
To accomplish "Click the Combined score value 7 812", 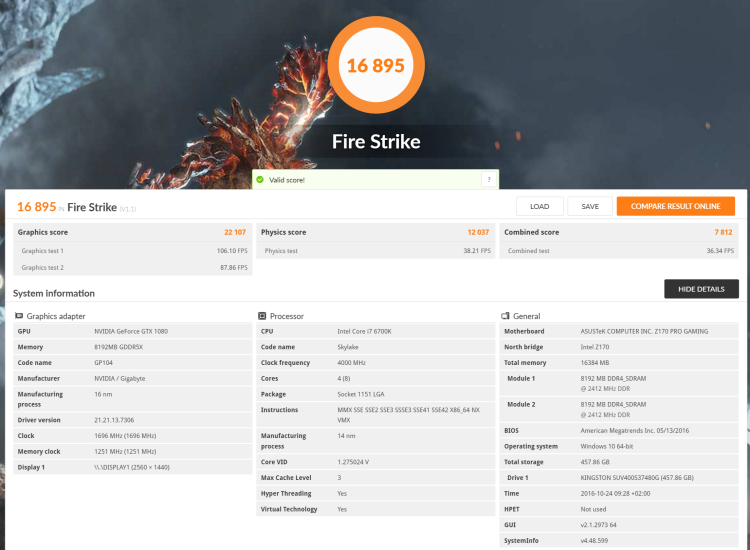I will 723,232.
